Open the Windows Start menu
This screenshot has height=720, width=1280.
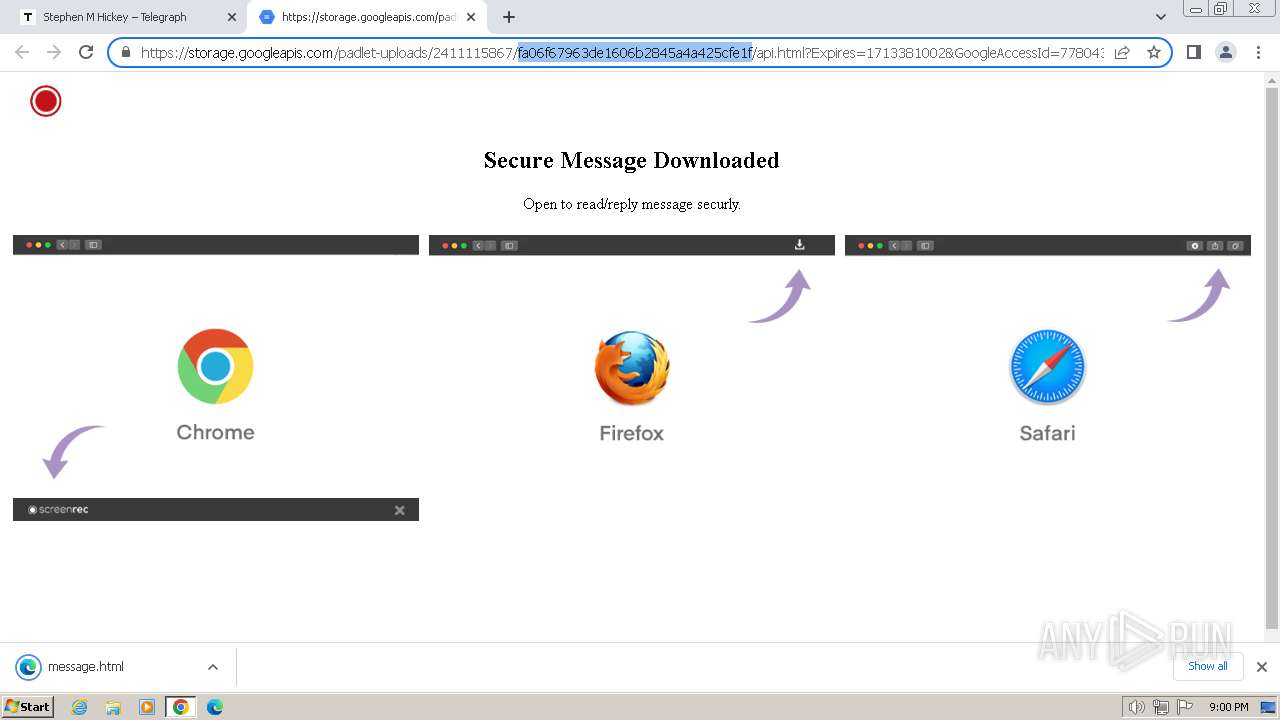pos(27,706)
